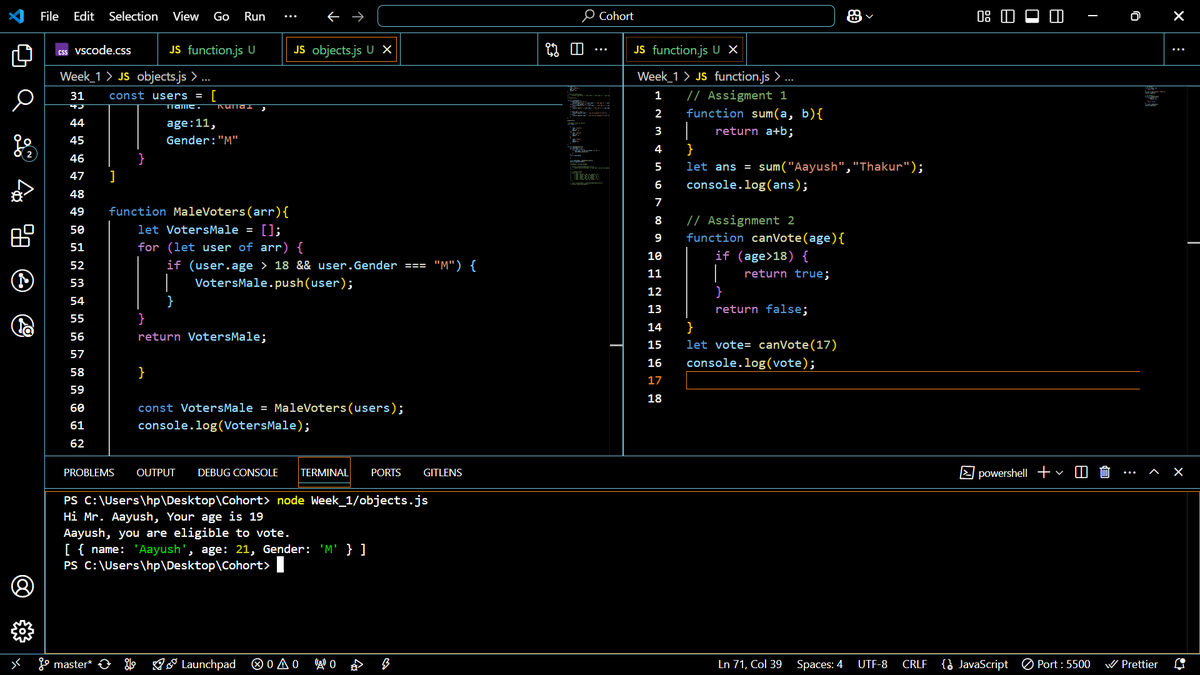Open terminal panel More Actions ellipsis

pyautogui.click(x=1129, y=472)
